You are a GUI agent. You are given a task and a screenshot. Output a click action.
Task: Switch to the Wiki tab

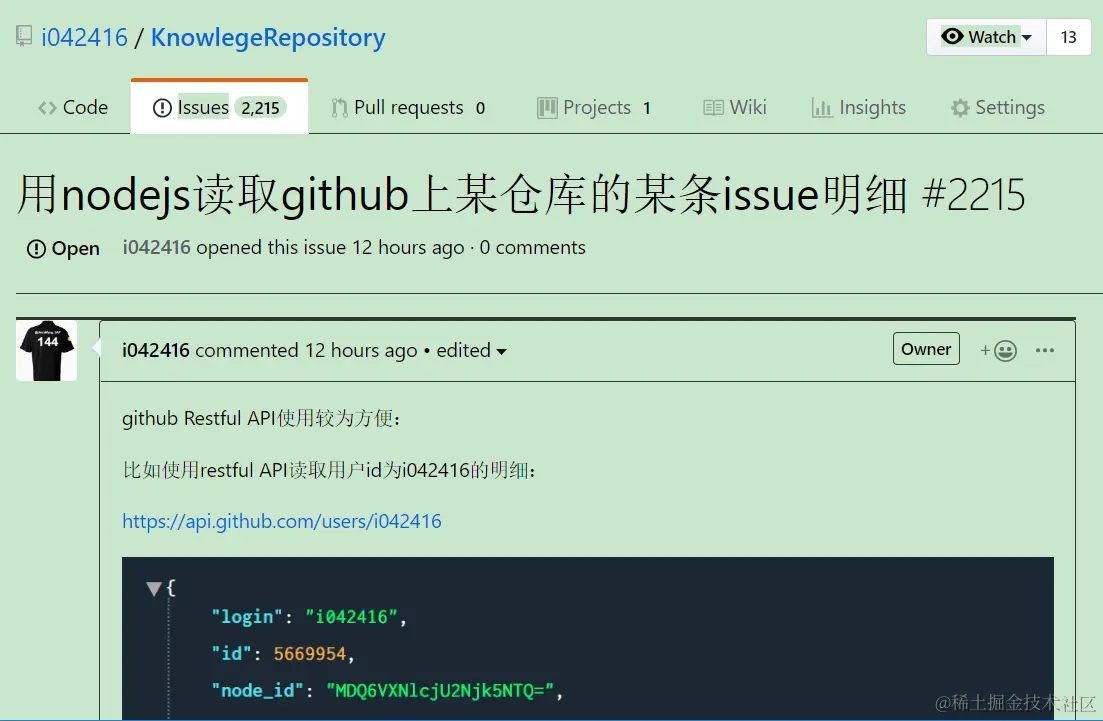tap(734, 108)
